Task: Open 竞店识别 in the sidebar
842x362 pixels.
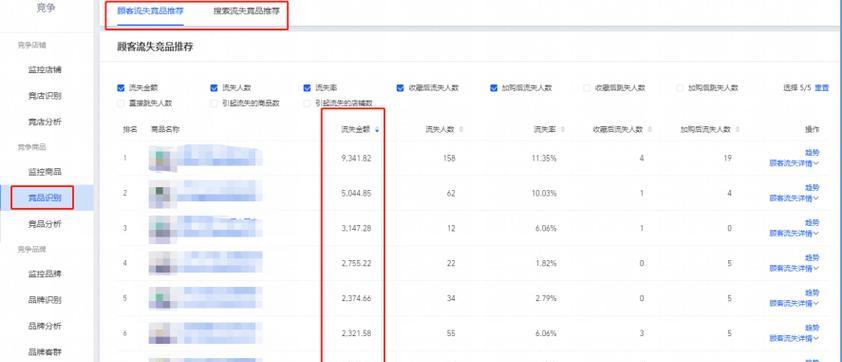Action: tap(45, 96)
